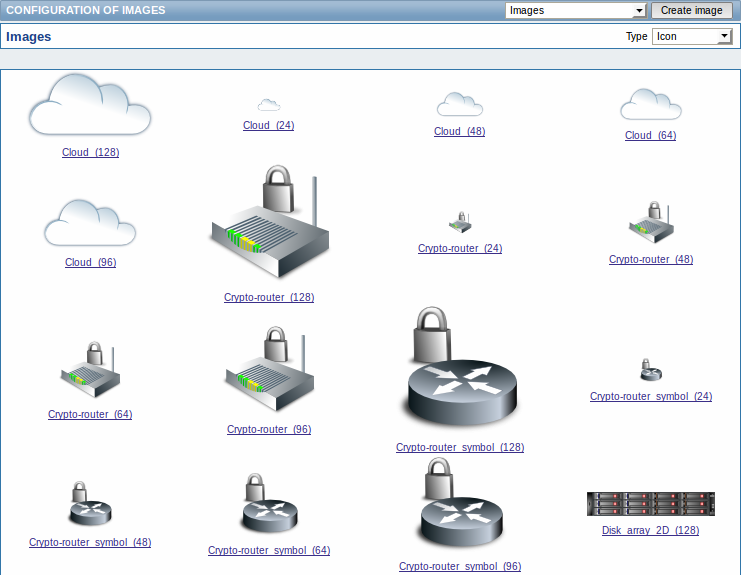Click the Crypto-router (96) icon image

(269, 369)
